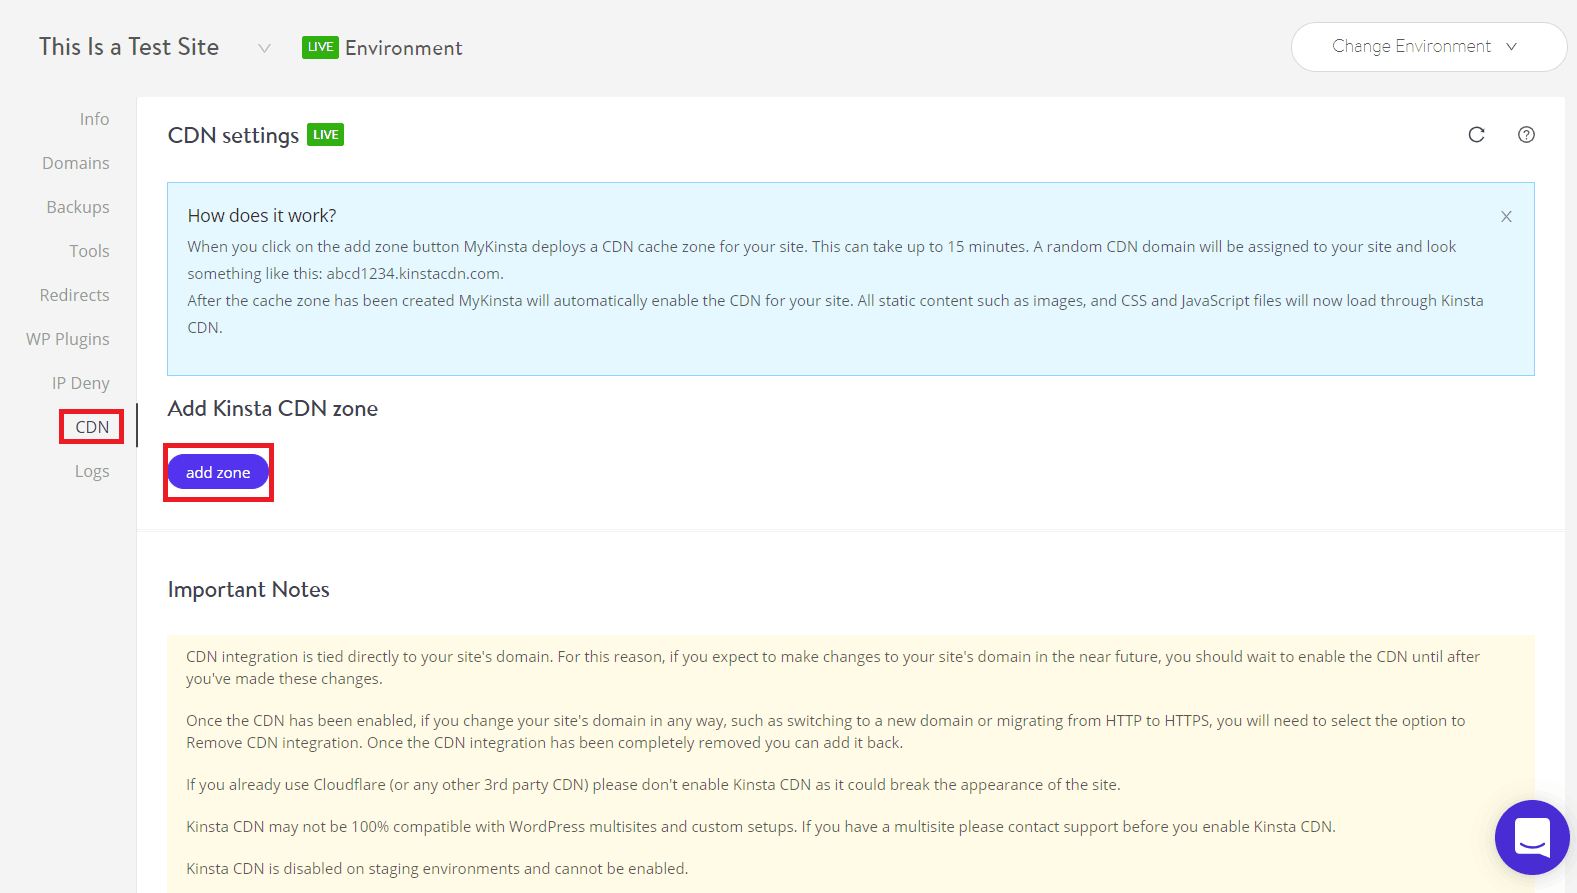This screenshot has height=893, width=1577.
Task: Click the note about staging environments
Action: click(437, 869)
